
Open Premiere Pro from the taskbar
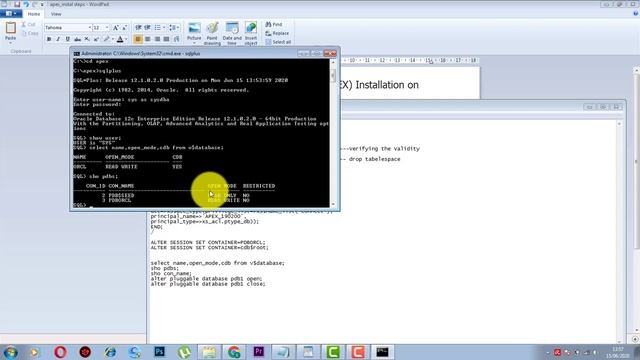click(x=259, y=352)
